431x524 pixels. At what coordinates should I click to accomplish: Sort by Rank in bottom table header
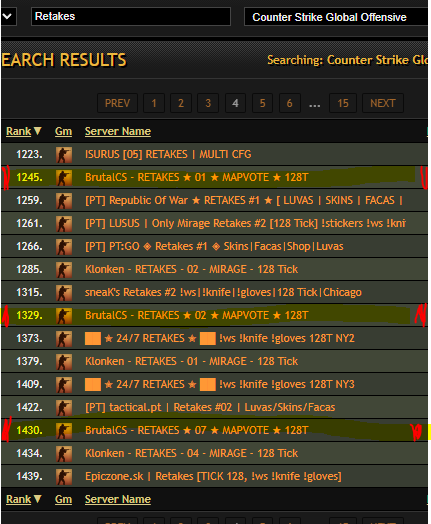point(23,499)
